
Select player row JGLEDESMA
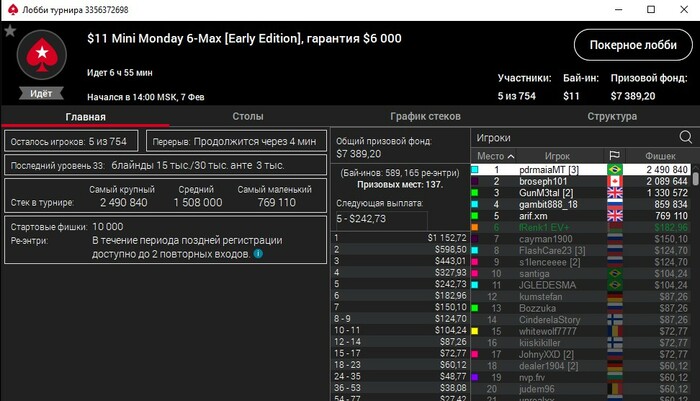pos(581,285)
